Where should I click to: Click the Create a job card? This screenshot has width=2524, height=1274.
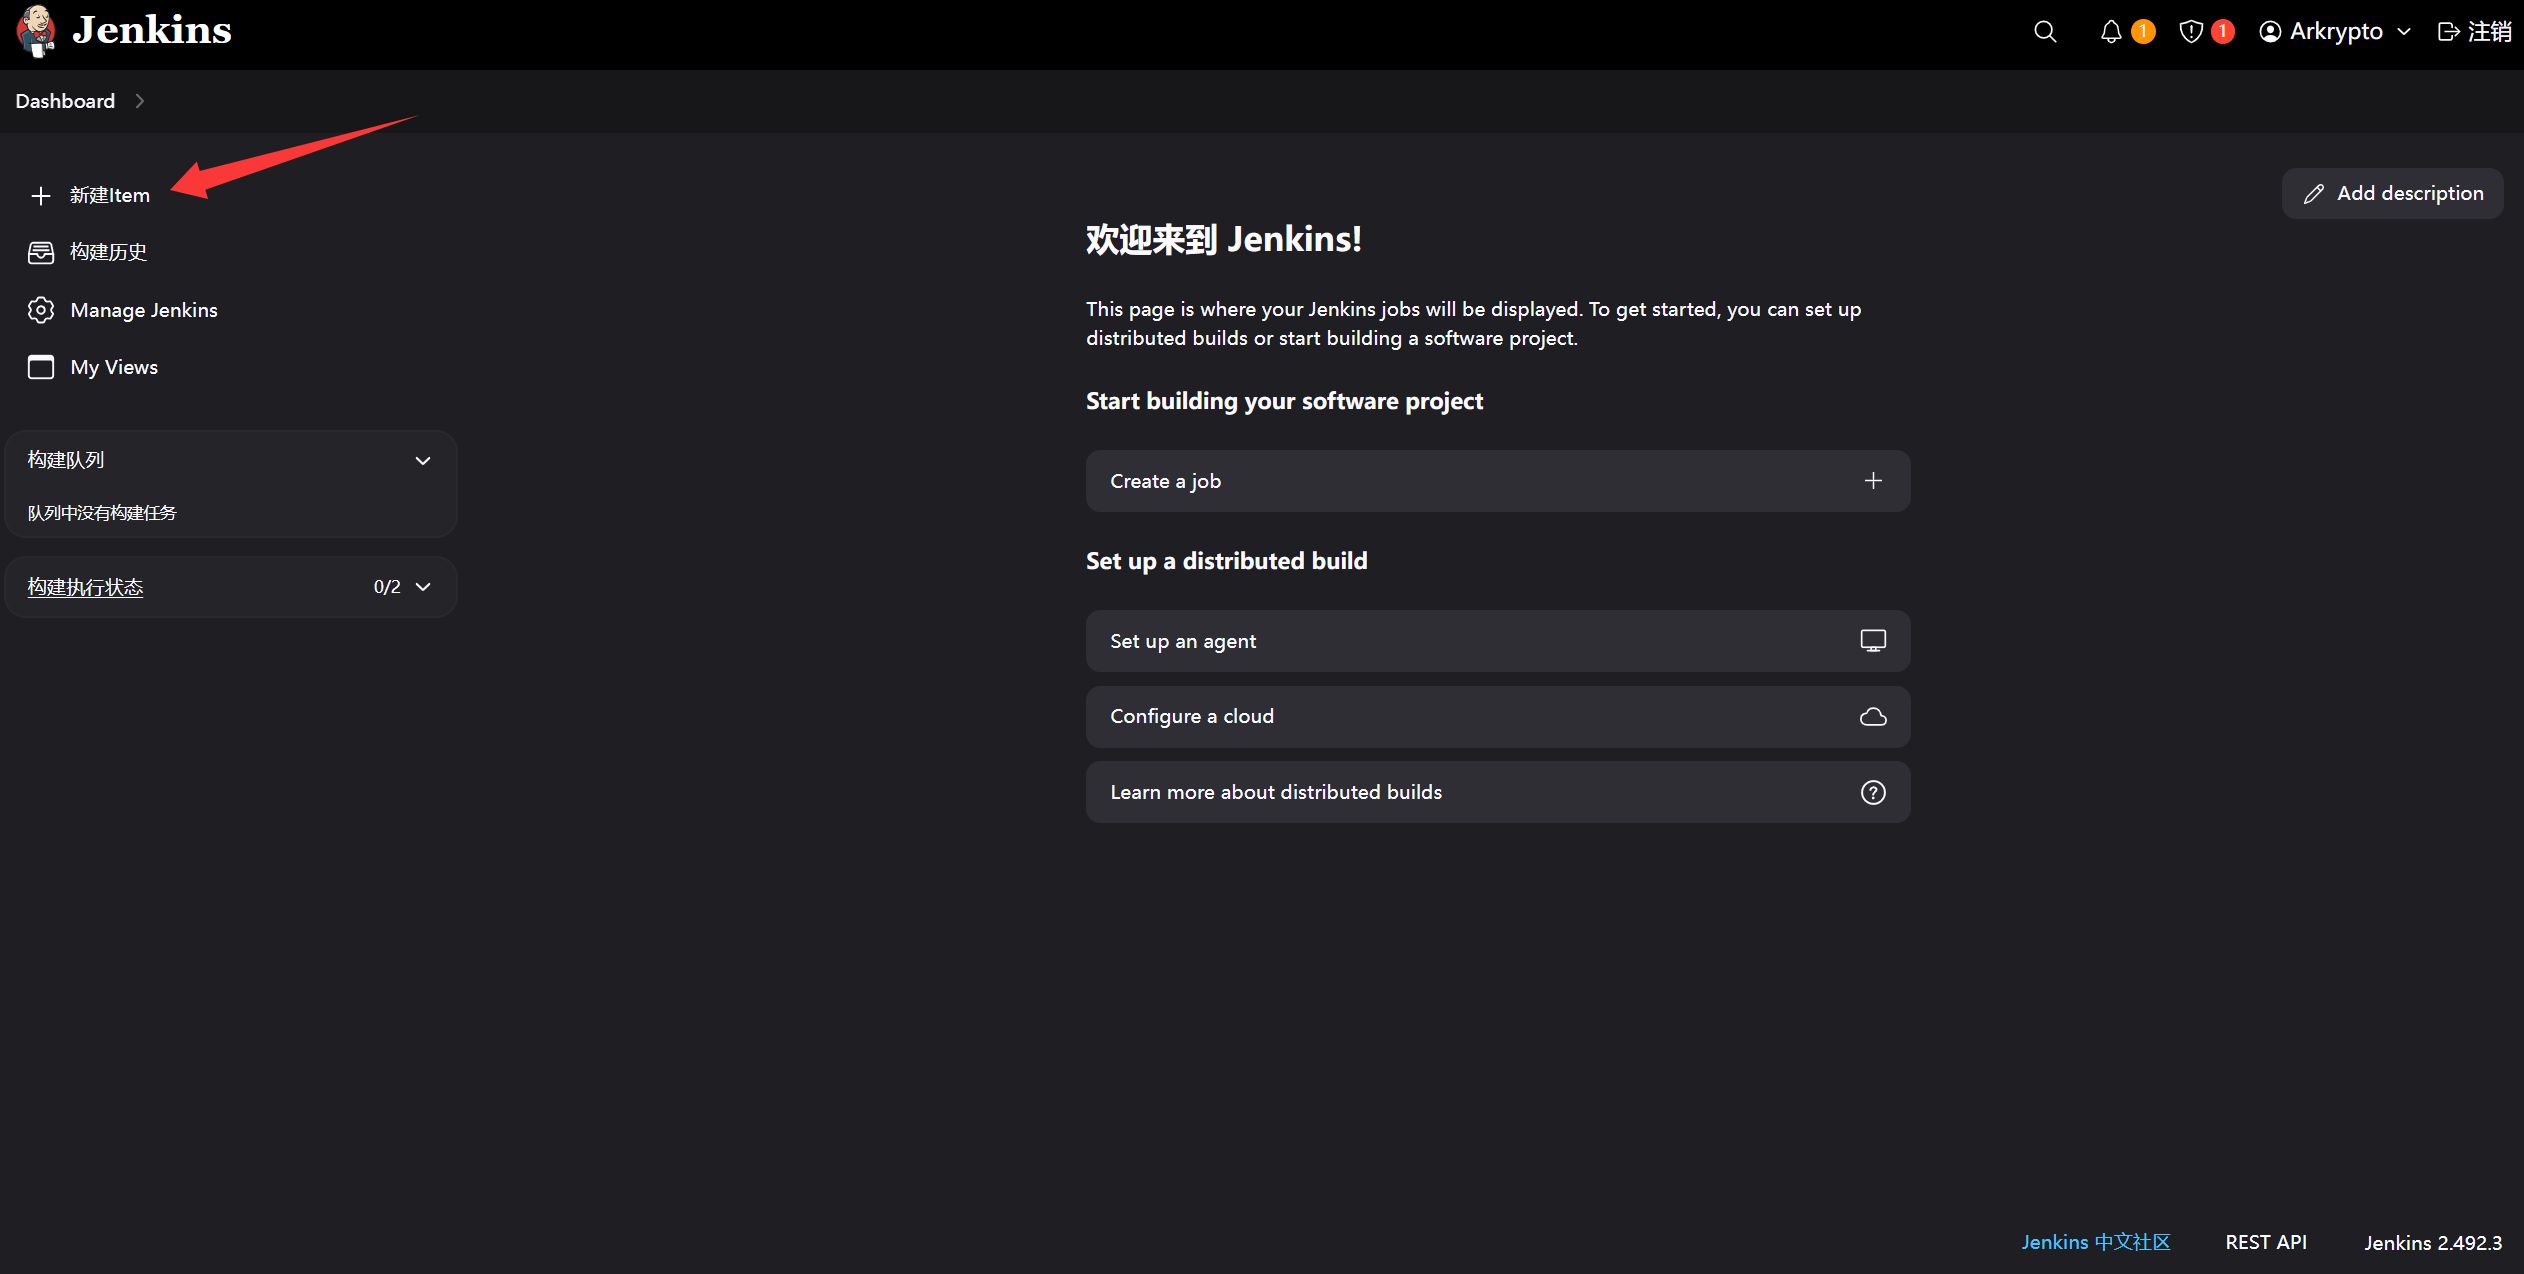(x=1497, y=481)
